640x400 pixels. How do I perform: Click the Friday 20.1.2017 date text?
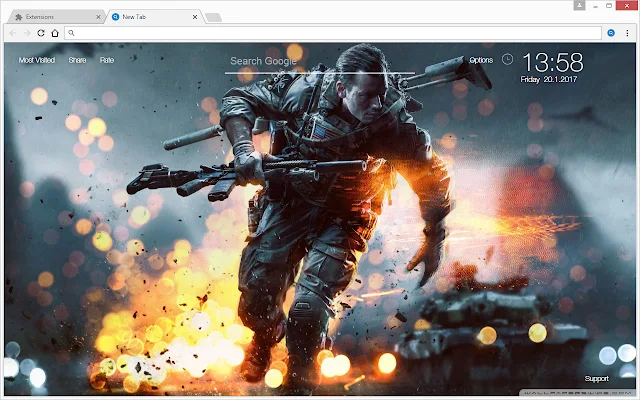[x=549, y=79]
